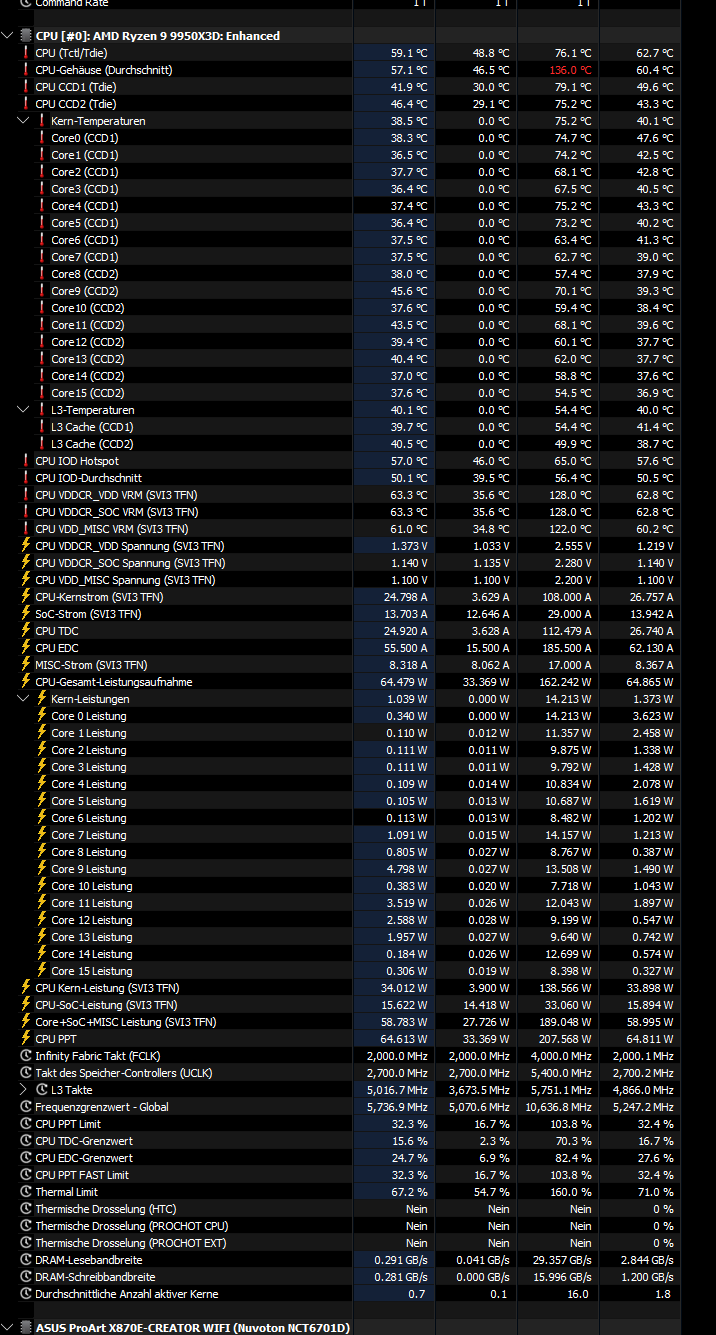This screenshot has height=1335, width=716.
Task: Click the clock icon of Thermische Drosselung (HTC)
Action: click(x=25, y=1209)
